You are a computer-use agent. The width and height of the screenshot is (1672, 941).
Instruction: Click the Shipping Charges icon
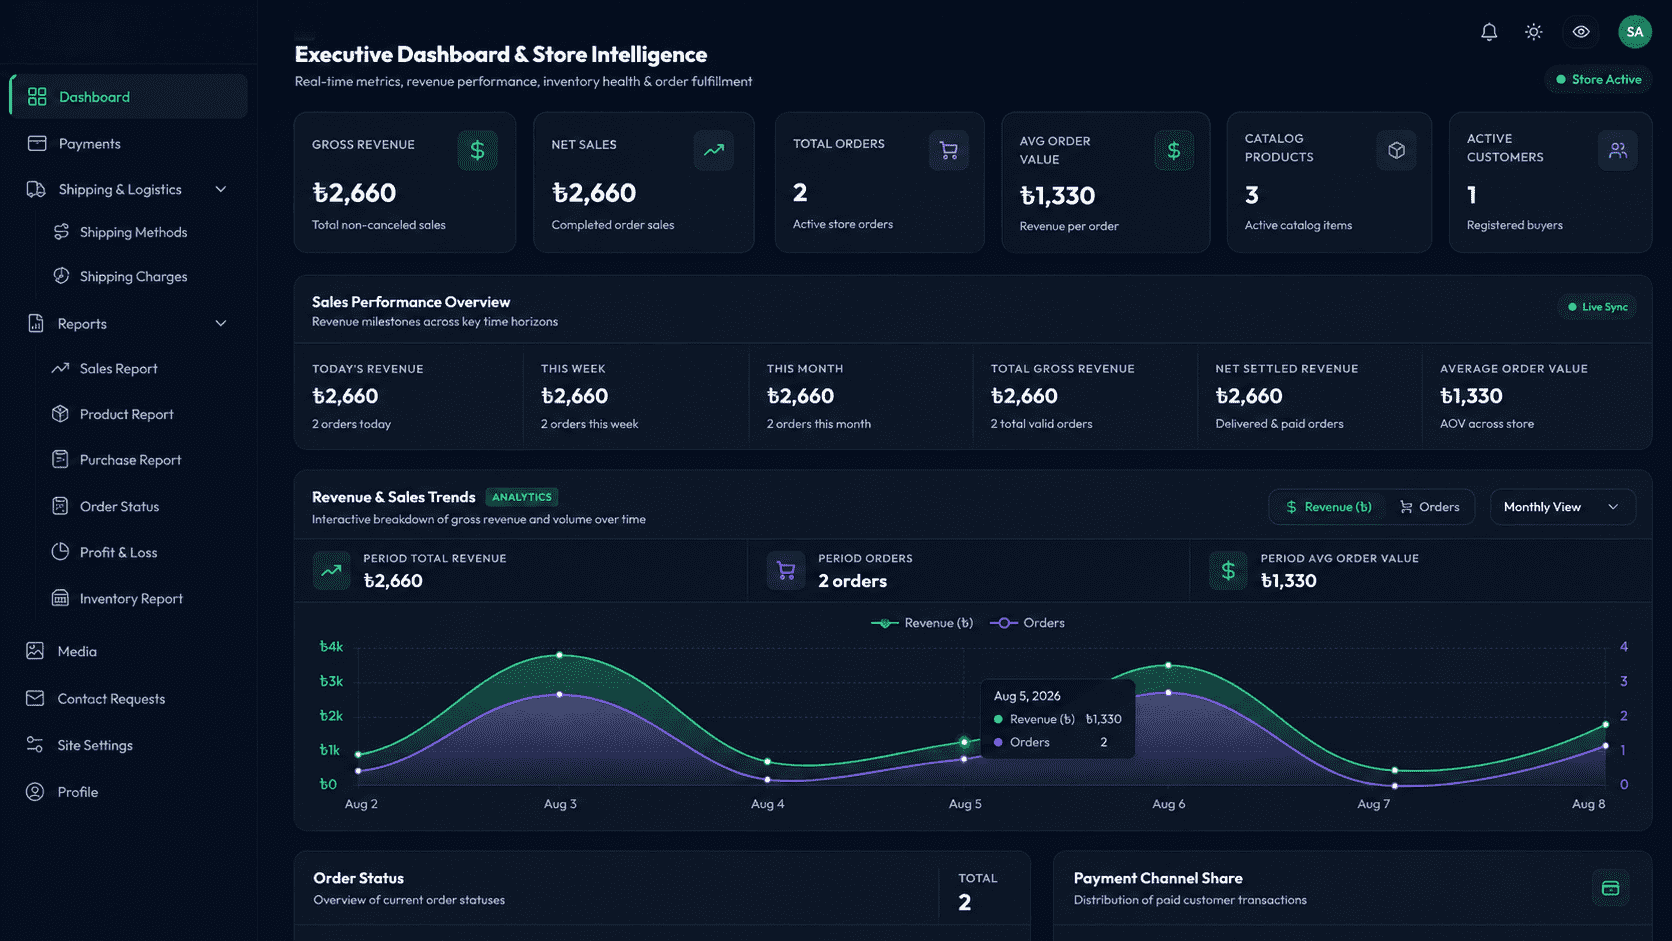click(x=61, y=275)
